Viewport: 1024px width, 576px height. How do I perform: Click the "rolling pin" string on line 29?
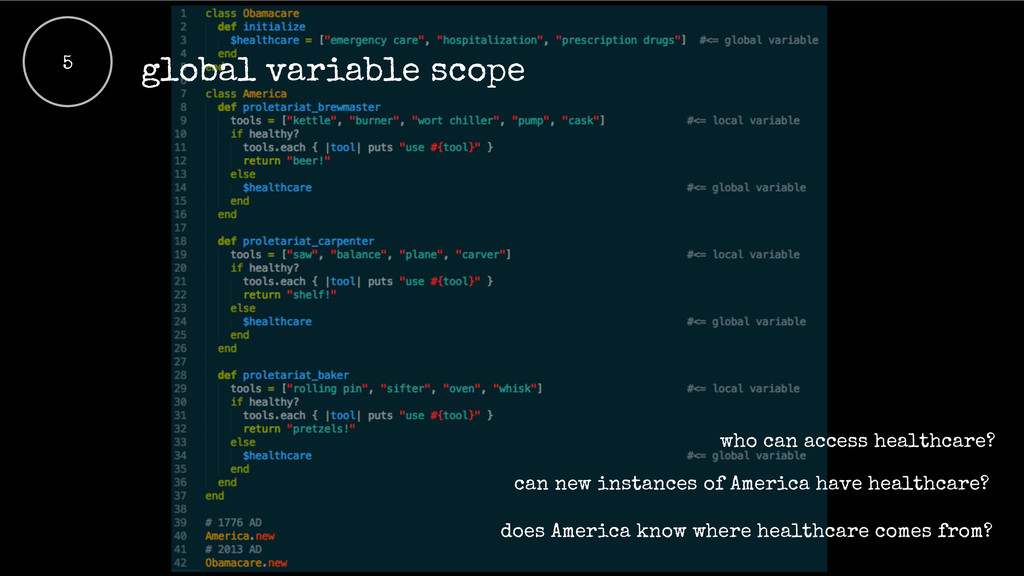point(328,389)
